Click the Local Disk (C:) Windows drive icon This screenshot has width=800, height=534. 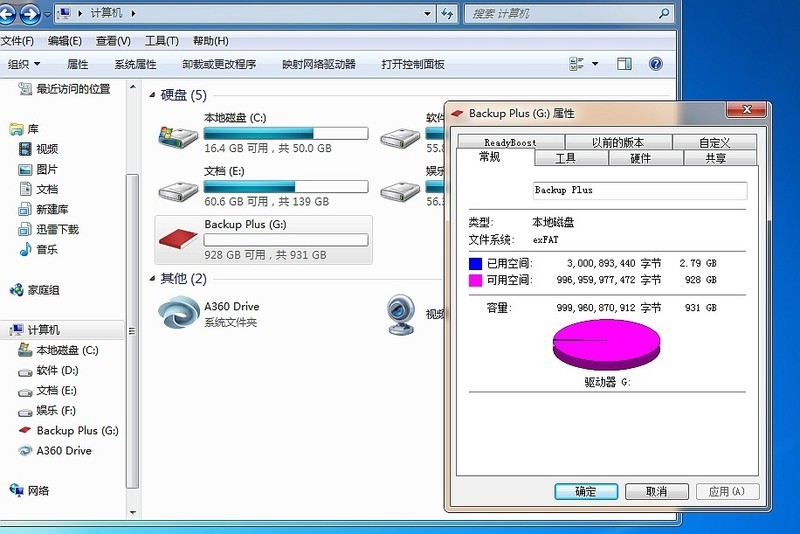[x=179, y=134]
